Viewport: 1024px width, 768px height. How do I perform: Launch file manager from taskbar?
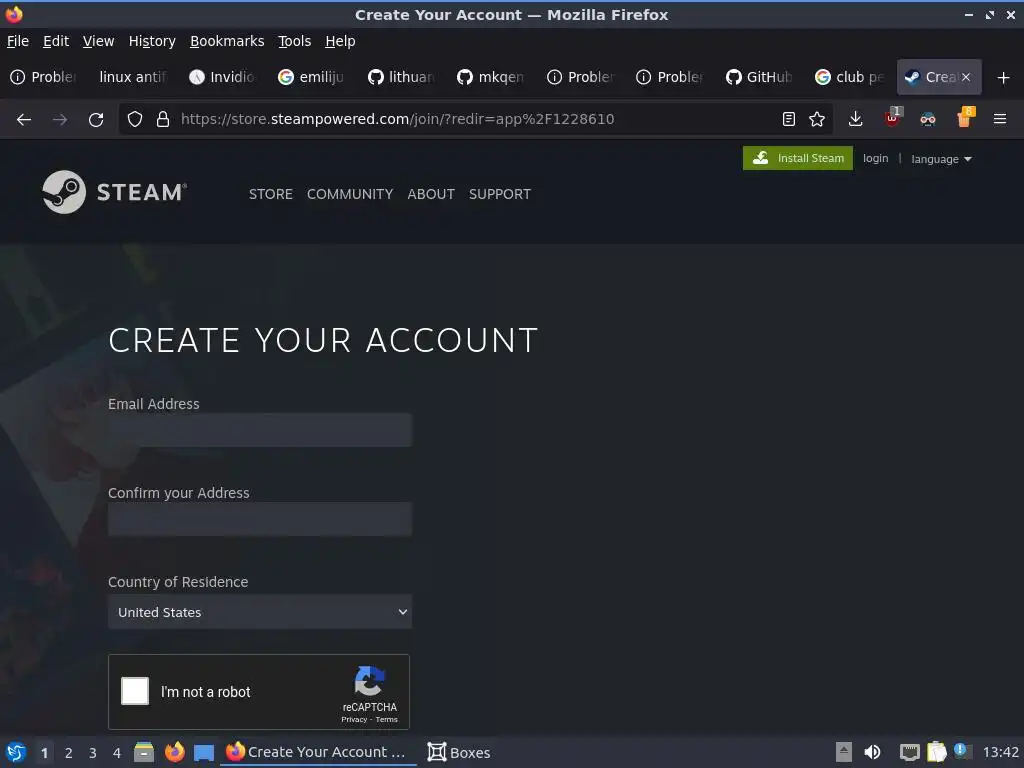pos(144,752)
